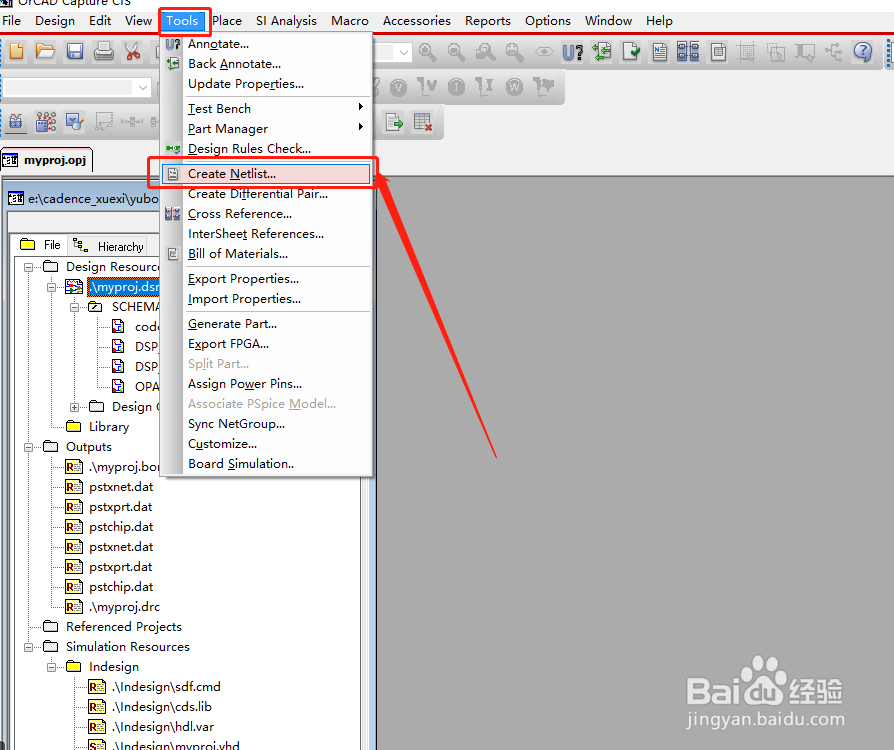This screenshot has height=750, width=894.
Task: Click the Back Annotate toolbar icon
Action: click(602, 52)
